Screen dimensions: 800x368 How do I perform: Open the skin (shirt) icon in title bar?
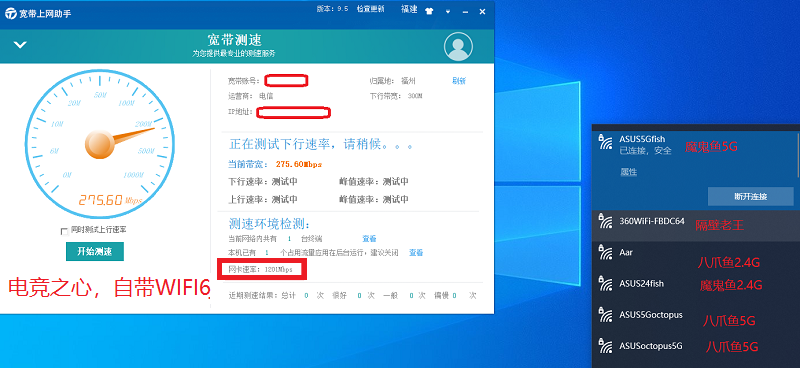[429, 11]
